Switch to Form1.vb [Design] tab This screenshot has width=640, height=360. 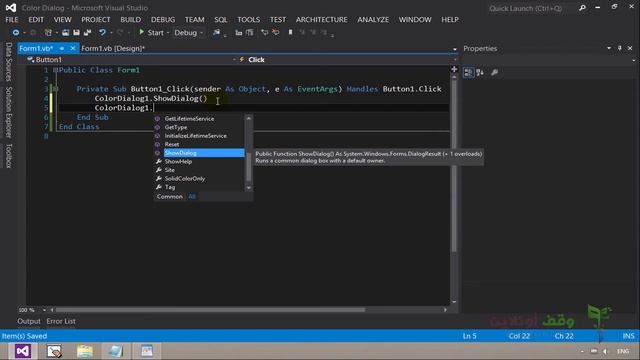click(113, 48)
